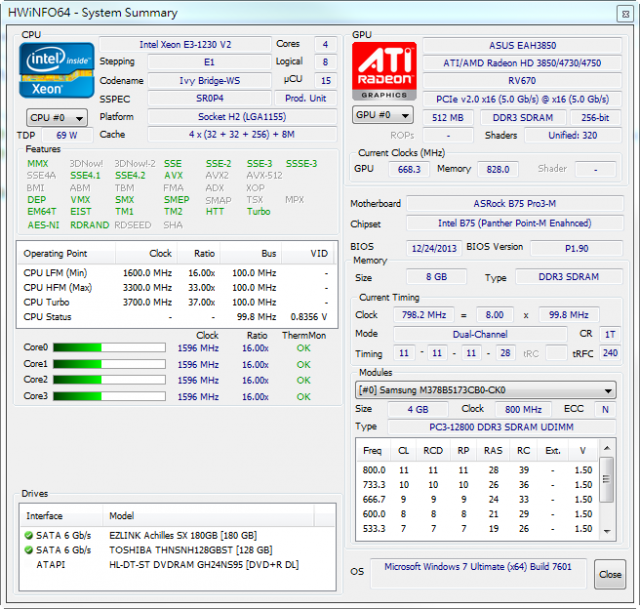The height and width of the screenshot is (609, 640).
Task: Select the Intel Xeon E3-1230 V2 name field
Action: point(185,44)
